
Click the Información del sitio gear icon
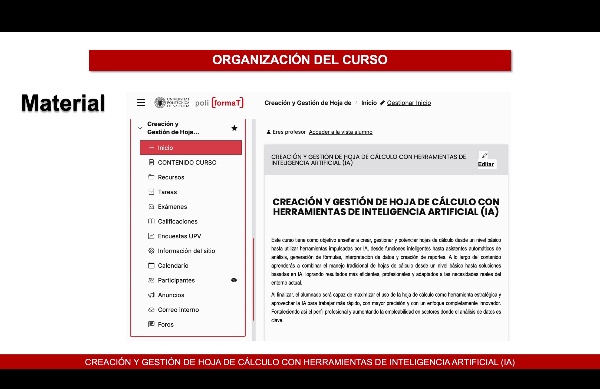(151, 251)
